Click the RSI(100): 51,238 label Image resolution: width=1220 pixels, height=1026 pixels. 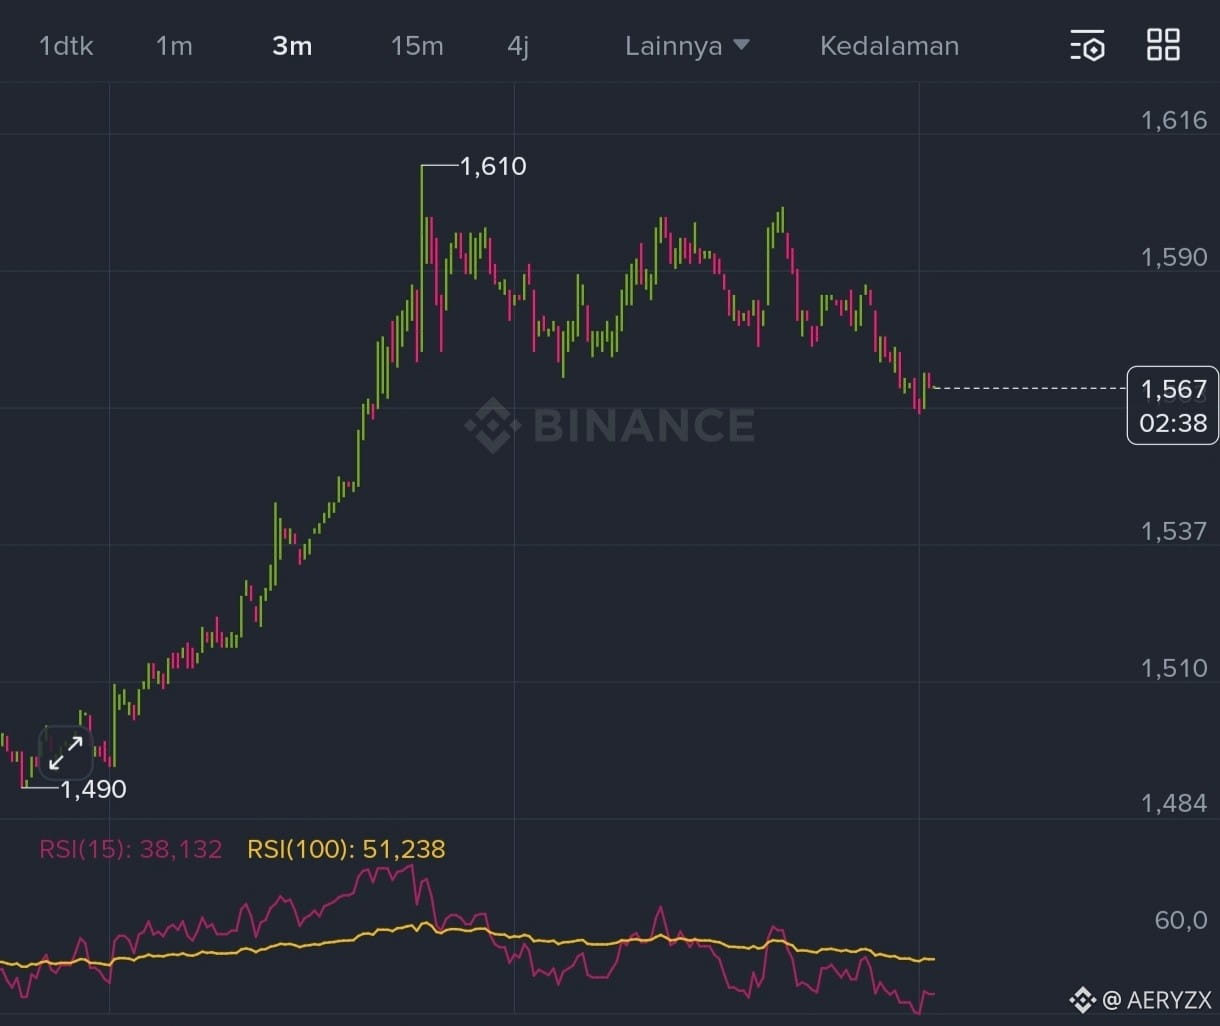click(x=346, y=849)
